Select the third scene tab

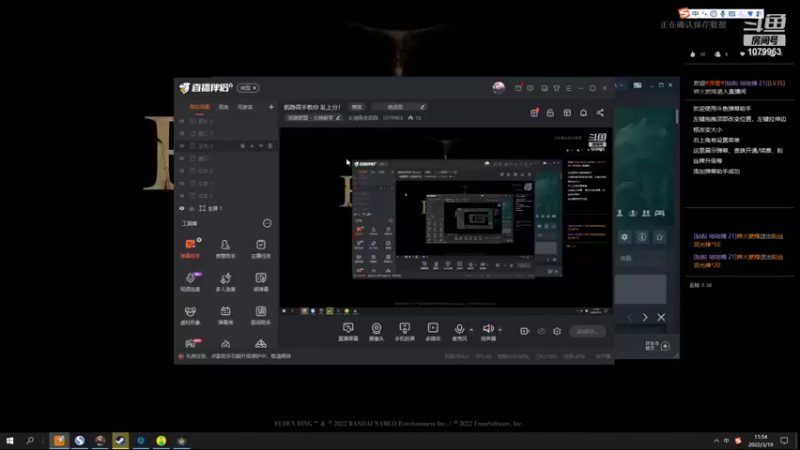pos(245,107)
